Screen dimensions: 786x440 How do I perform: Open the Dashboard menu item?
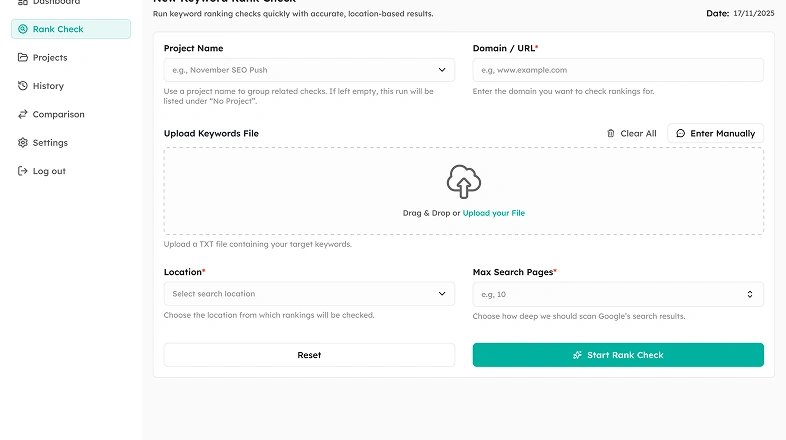tap(56, 3)
